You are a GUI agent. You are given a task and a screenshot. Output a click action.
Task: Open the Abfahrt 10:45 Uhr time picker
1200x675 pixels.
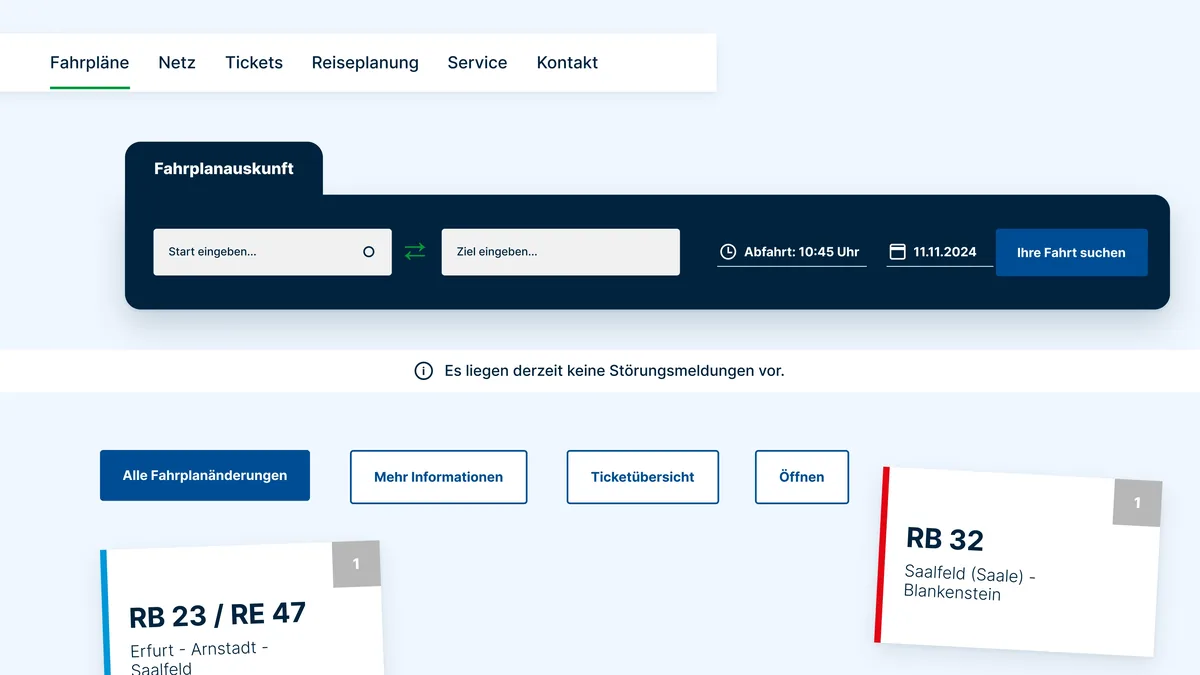coord(792,252)
